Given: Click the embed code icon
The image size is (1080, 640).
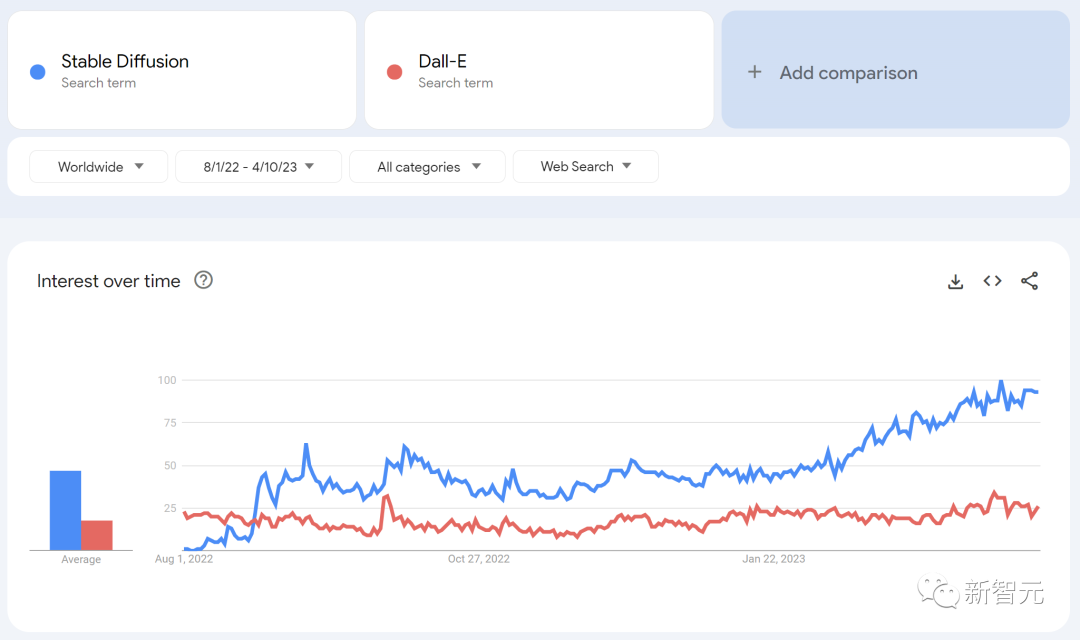Looking at the screenshot, I should (x=992, y=281).
